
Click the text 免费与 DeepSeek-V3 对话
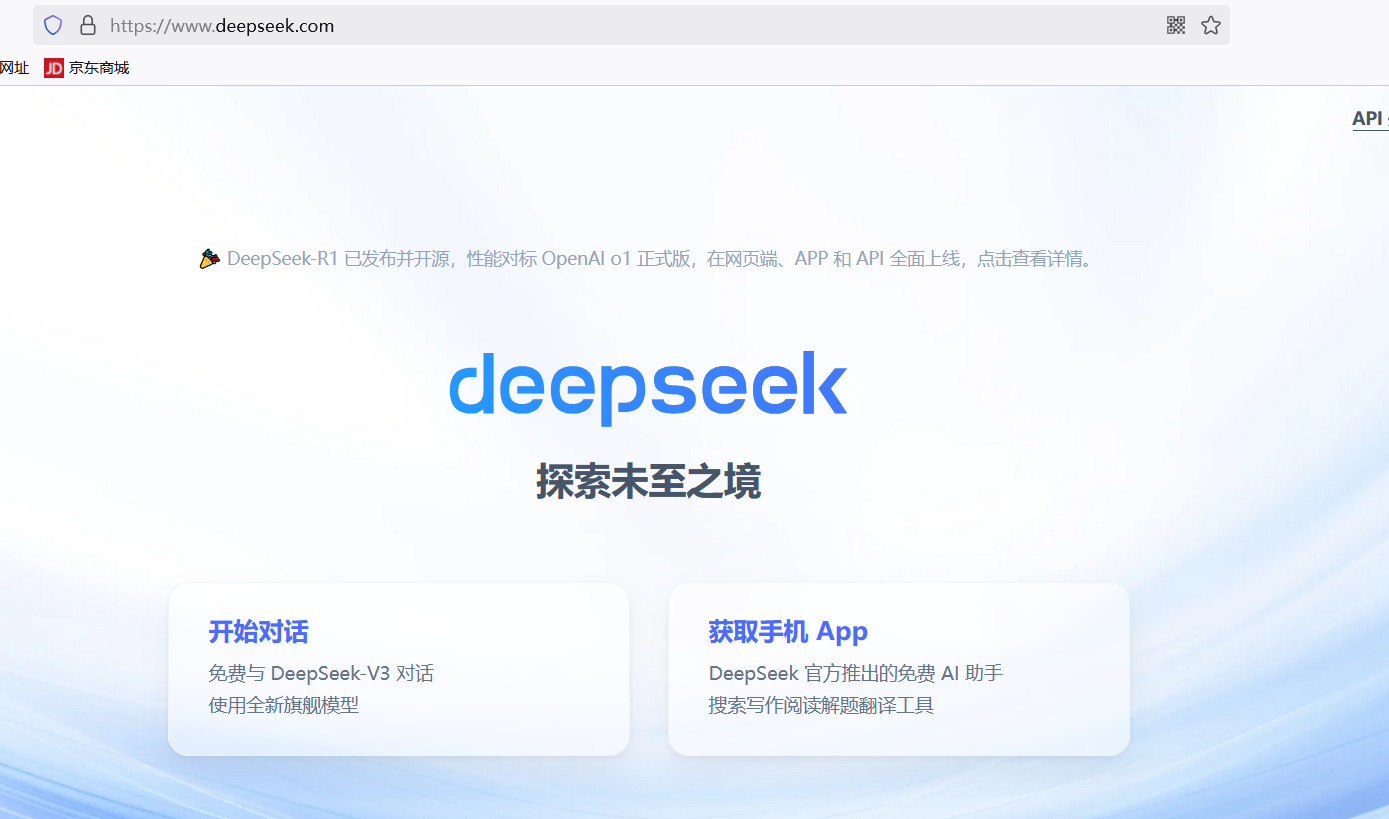(321, 673)
